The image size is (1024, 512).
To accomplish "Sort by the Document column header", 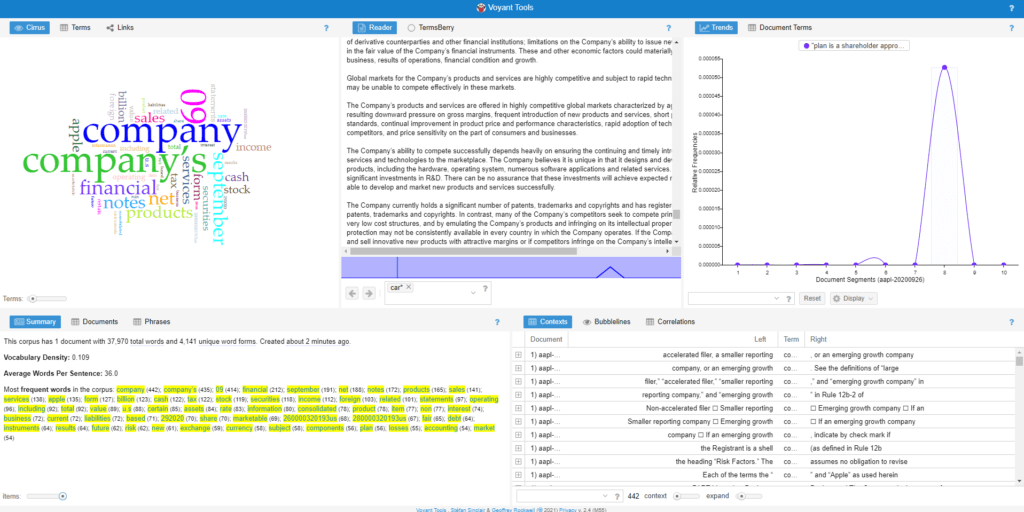I will click(547, 340).
